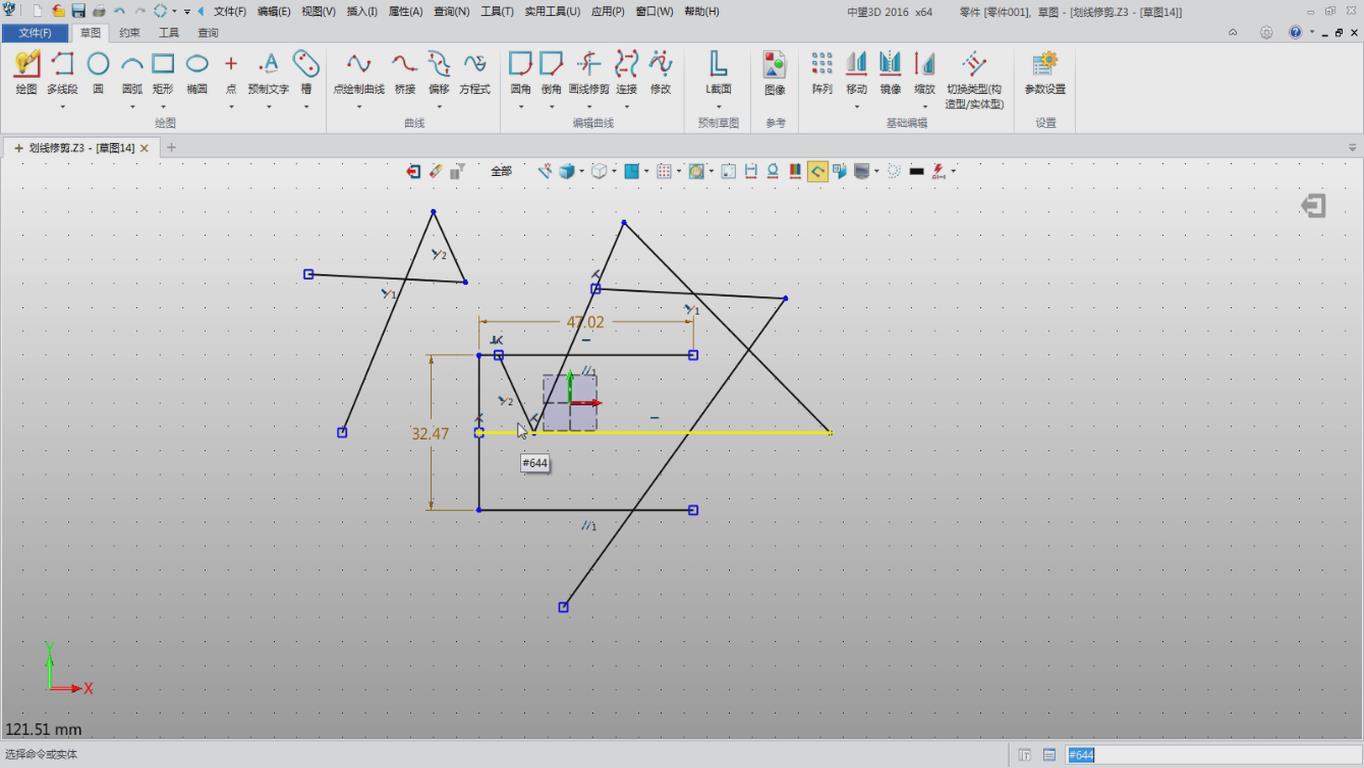
Task: Switch to the 约束 ribbon tab
Action: 130,33
